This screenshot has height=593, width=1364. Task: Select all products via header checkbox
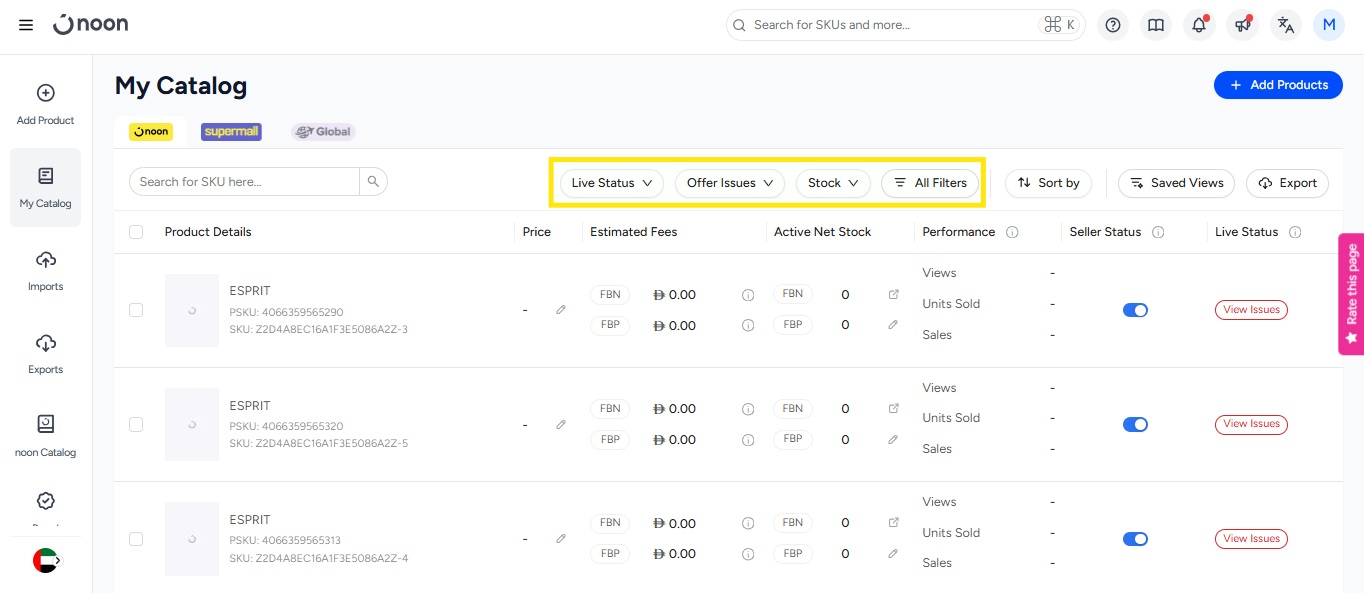(136, 232)
